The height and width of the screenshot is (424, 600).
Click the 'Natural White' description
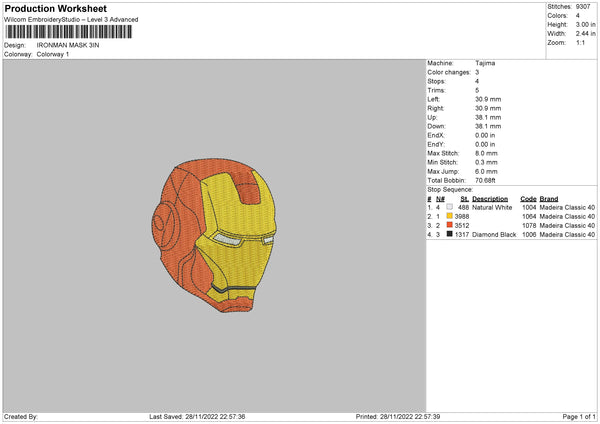[492, 207]
